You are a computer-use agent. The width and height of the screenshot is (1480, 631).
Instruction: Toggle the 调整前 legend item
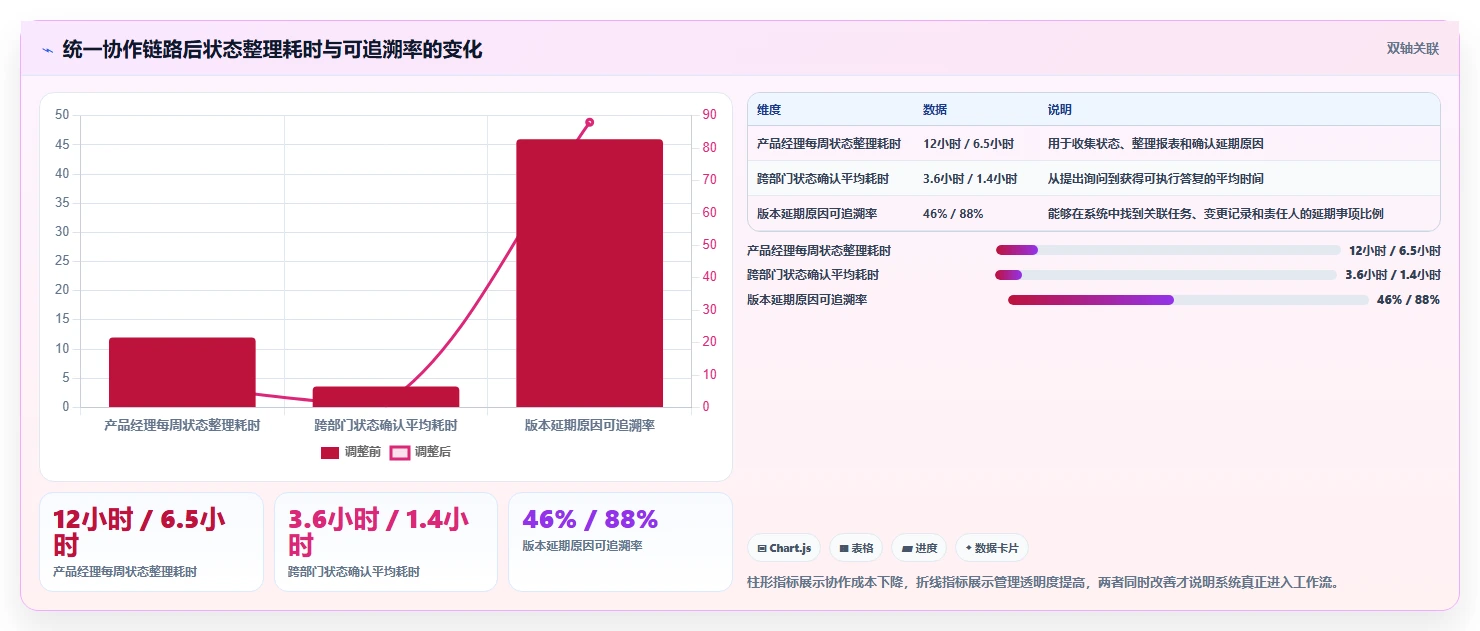(x=350, y=452)
